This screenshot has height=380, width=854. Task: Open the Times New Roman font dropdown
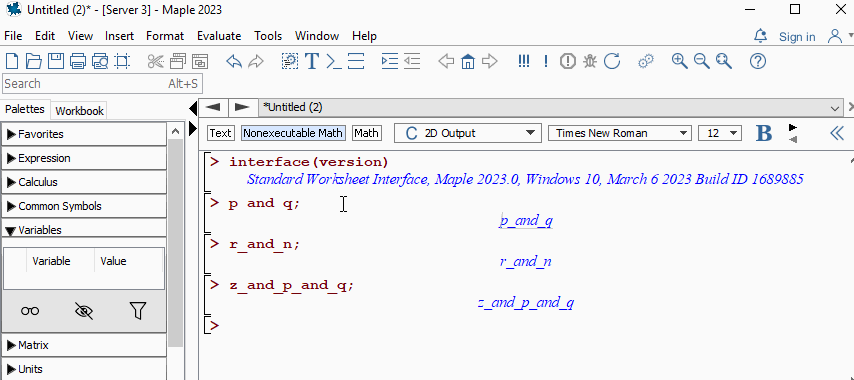pos(619,133)
